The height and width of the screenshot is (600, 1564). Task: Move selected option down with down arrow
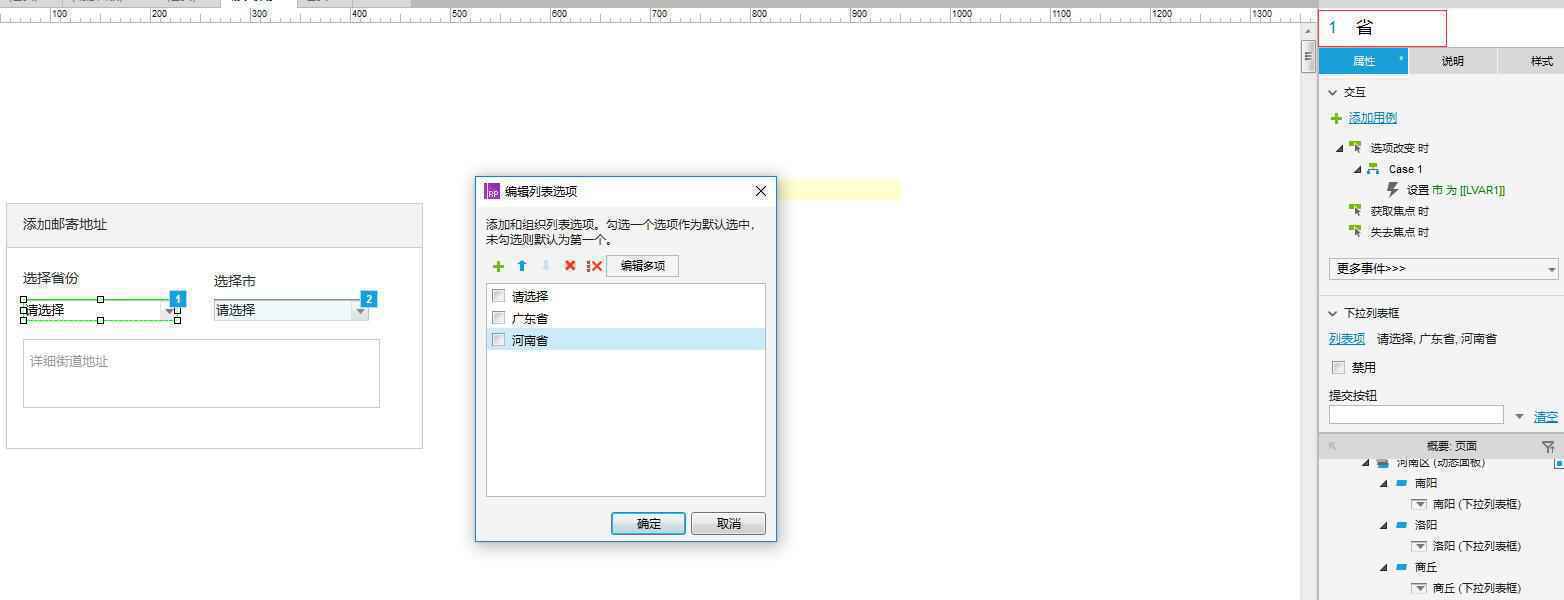click(546, 266)
